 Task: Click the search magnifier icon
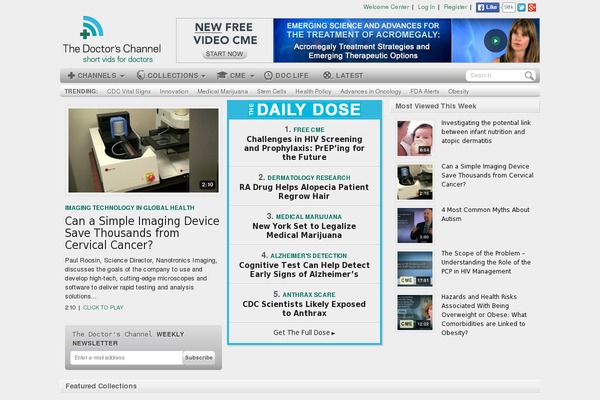[529, 75]
